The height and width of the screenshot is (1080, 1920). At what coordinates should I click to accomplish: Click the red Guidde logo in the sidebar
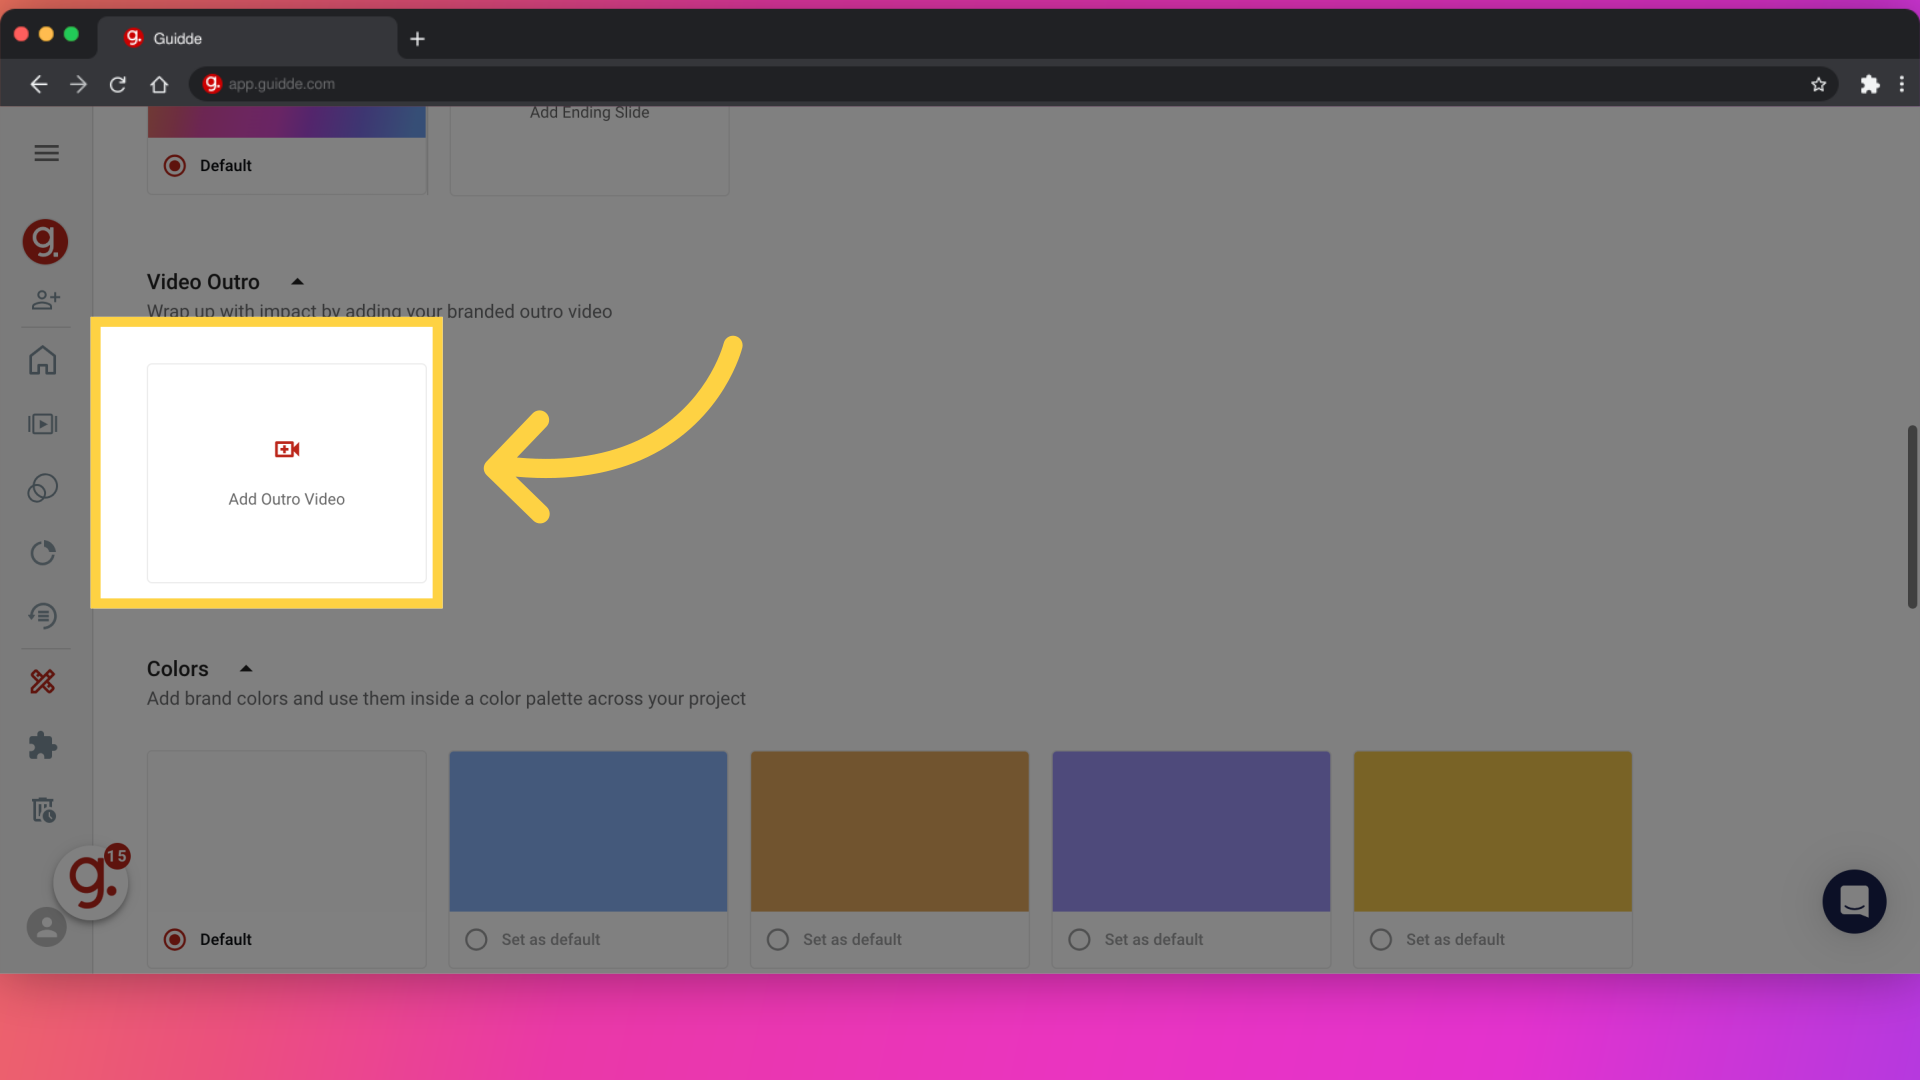pyautogui.click(x=45, y=241)
